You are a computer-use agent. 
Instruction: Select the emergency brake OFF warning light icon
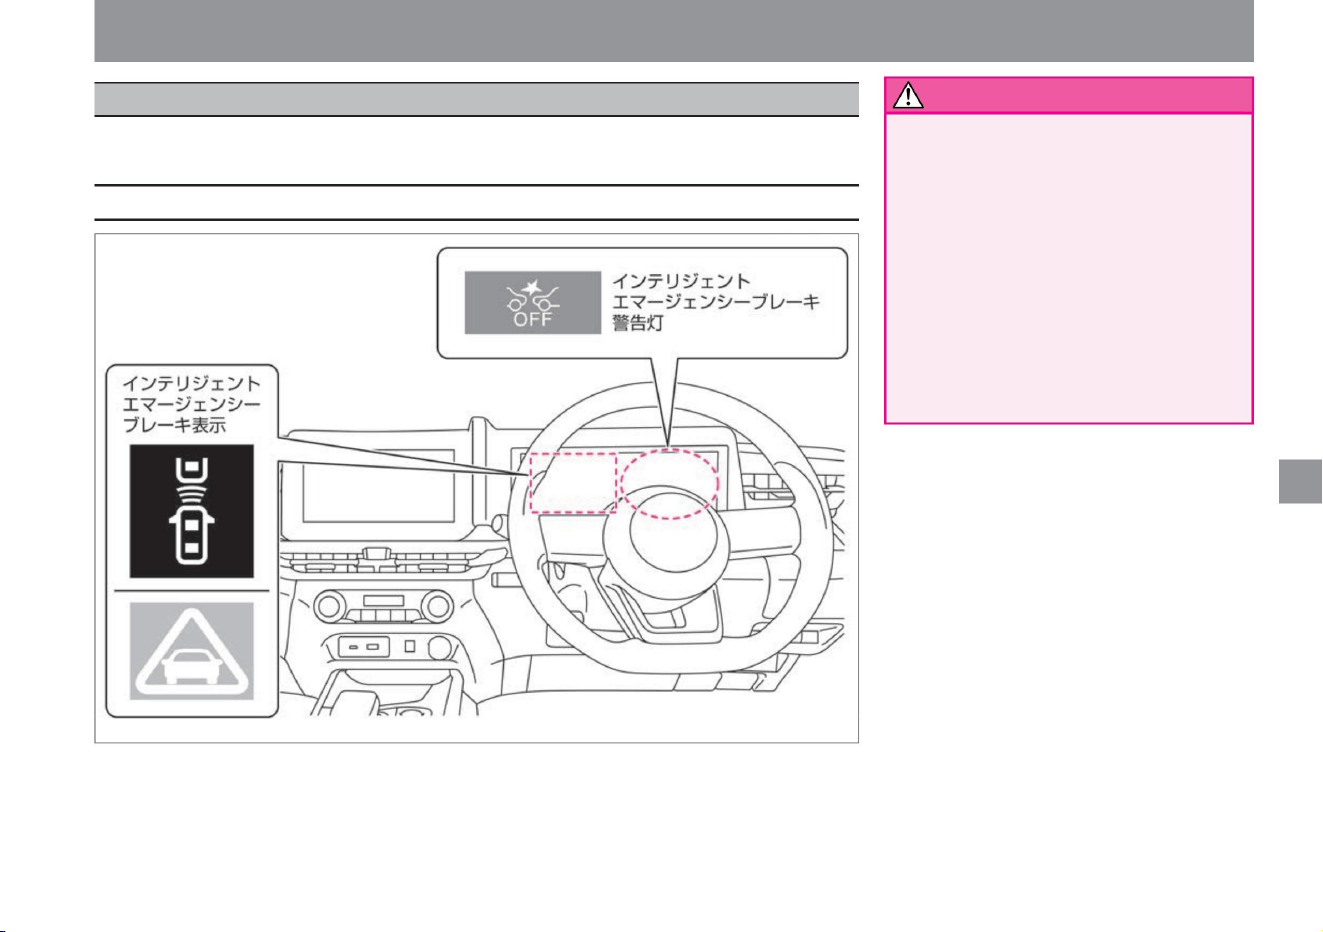[x=532, y=303]
